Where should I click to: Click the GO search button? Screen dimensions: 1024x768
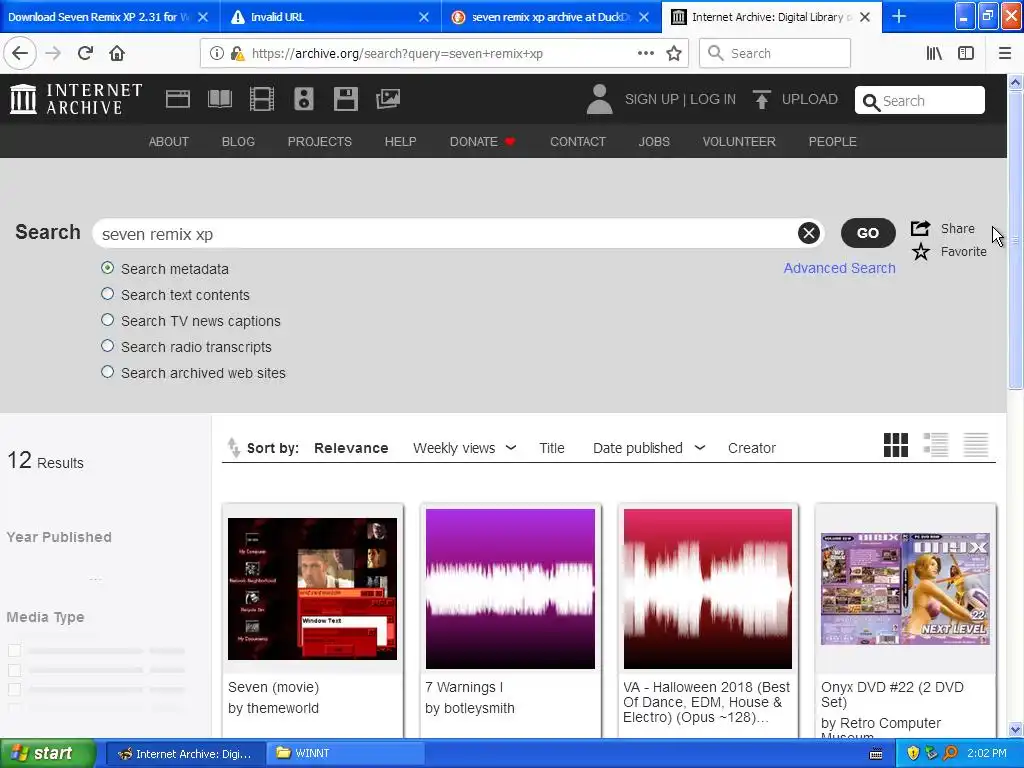(868, 233)
